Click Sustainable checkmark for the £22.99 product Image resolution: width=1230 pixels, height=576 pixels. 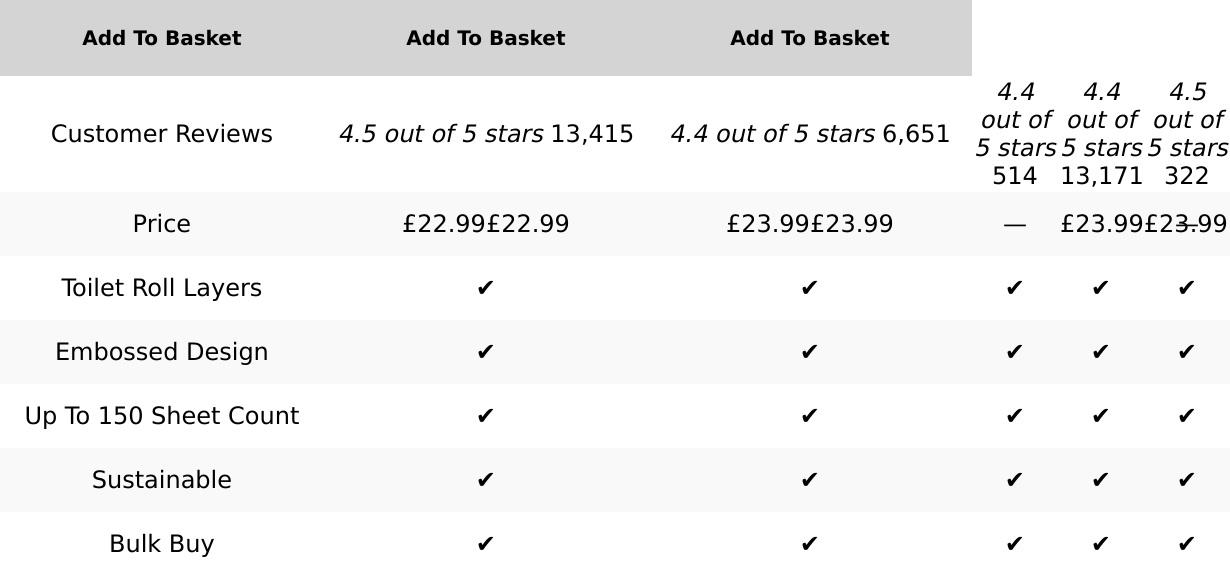point(486,480)
